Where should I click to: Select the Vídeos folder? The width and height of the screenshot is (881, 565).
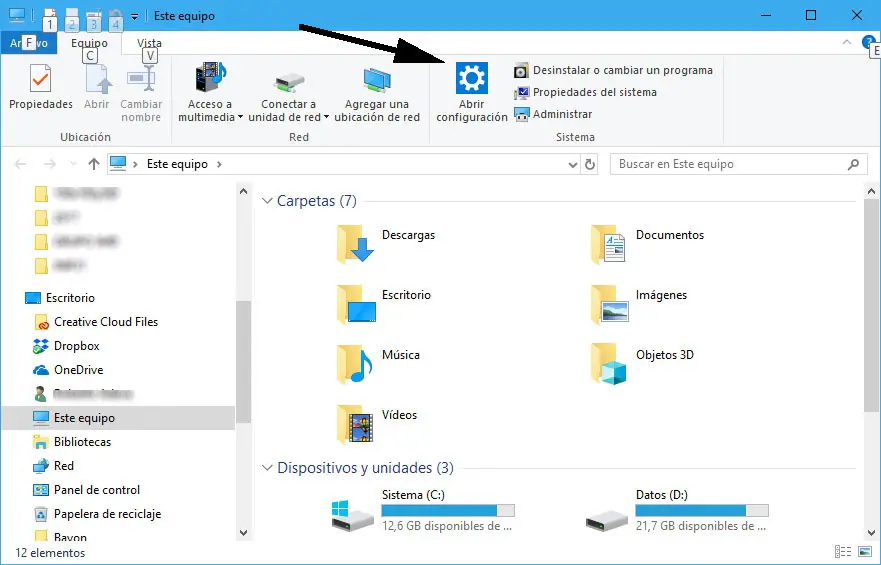click(378, 423)
